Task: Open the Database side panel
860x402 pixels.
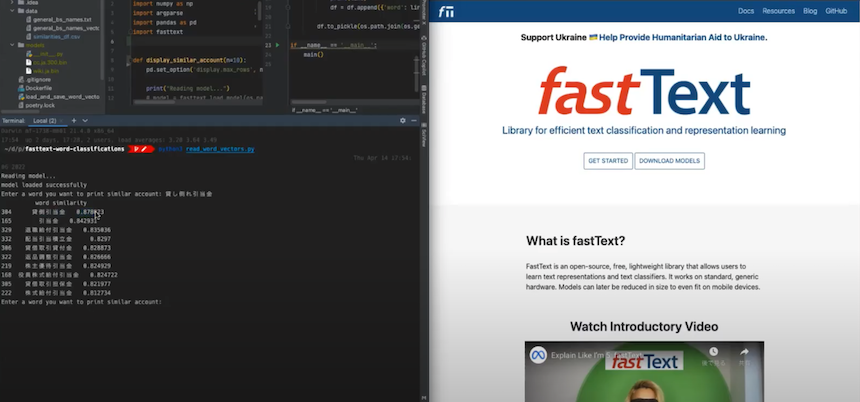Action: click(424, 100)
